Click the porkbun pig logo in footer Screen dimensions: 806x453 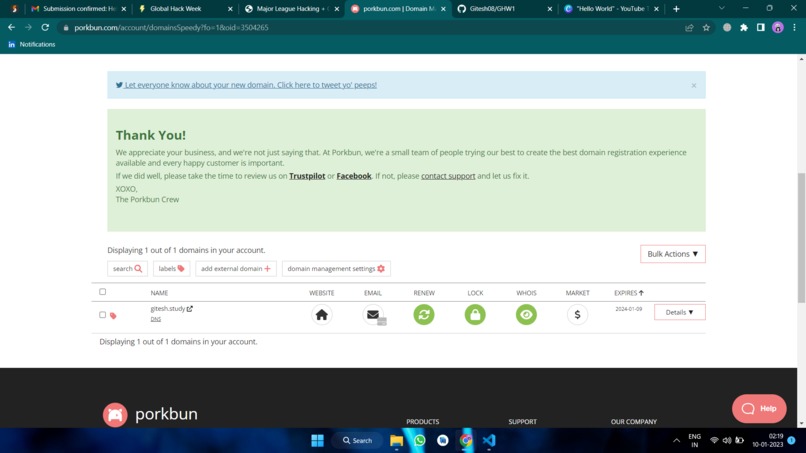click(x=115, y=414)
